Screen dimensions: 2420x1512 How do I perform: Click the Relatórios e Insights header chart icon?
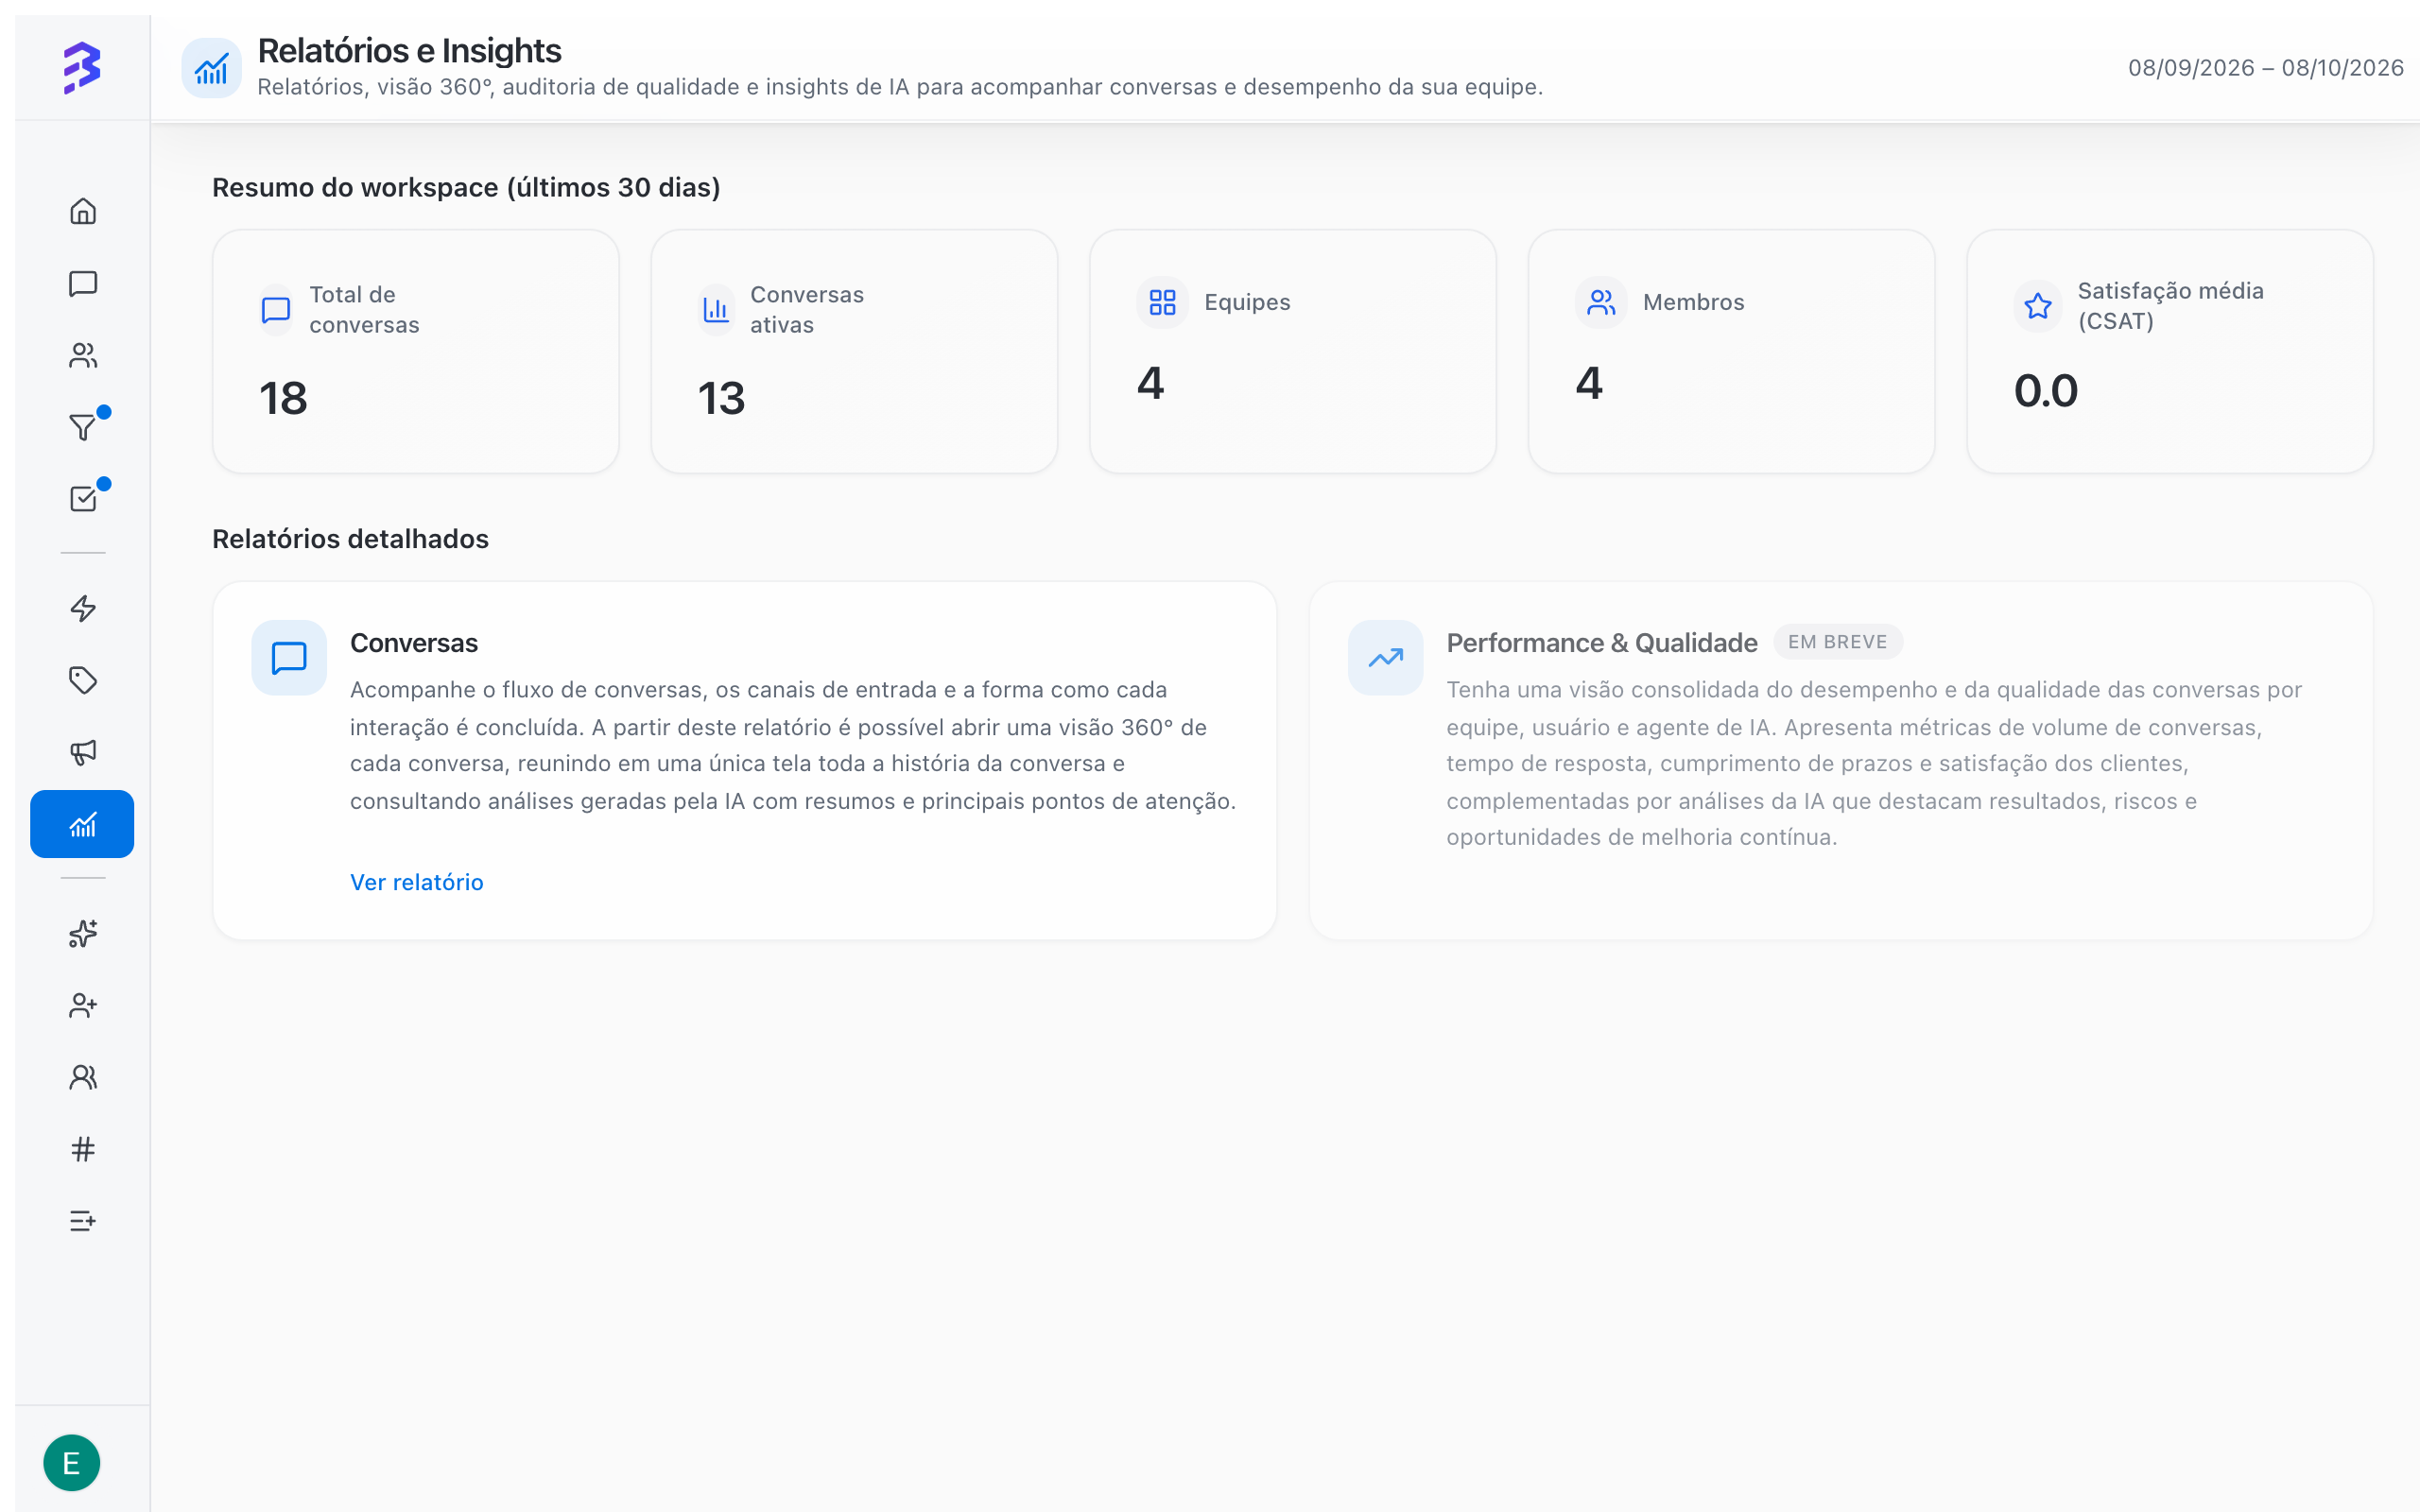[x=211, y=68]
